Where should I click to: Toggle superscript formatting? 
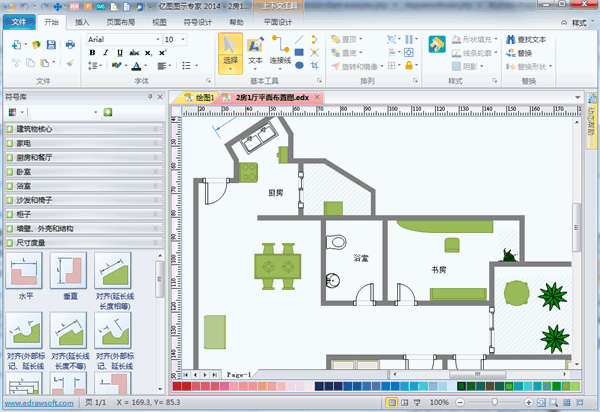click(162, 53)
